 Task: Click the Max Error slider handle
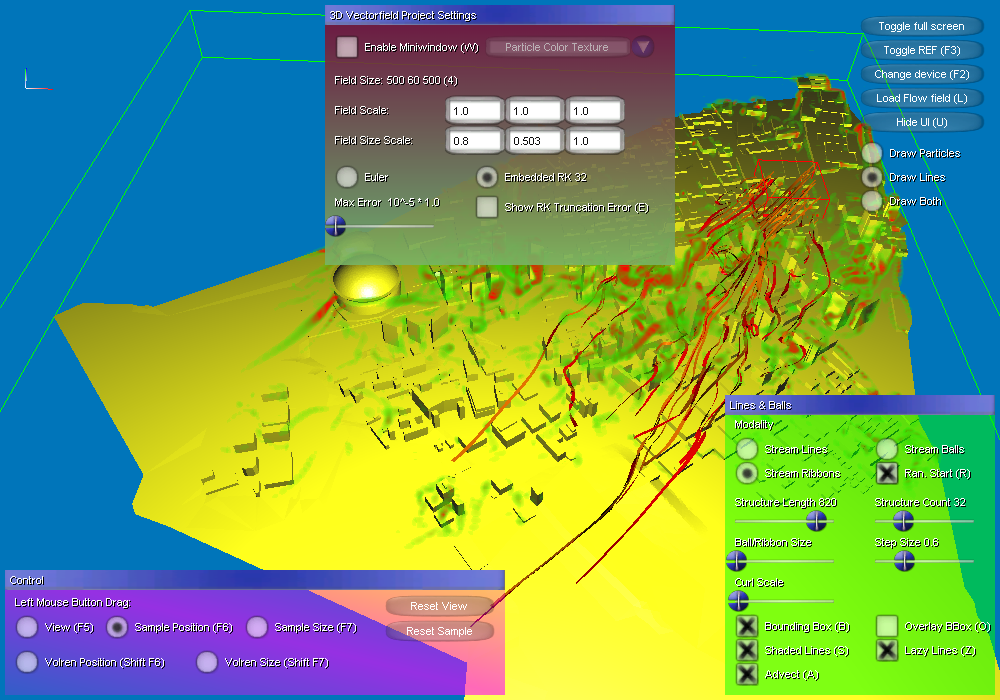tap(336, 226)
